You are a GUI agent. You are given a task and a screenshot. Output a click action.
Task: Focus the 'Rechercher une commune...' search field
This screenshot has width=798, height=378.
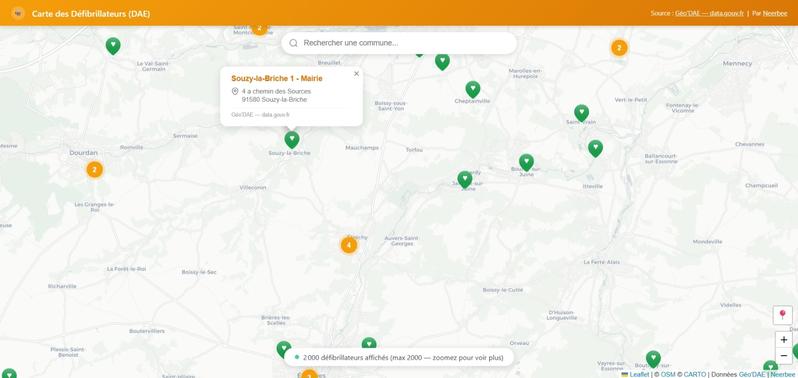click(399, 43)
